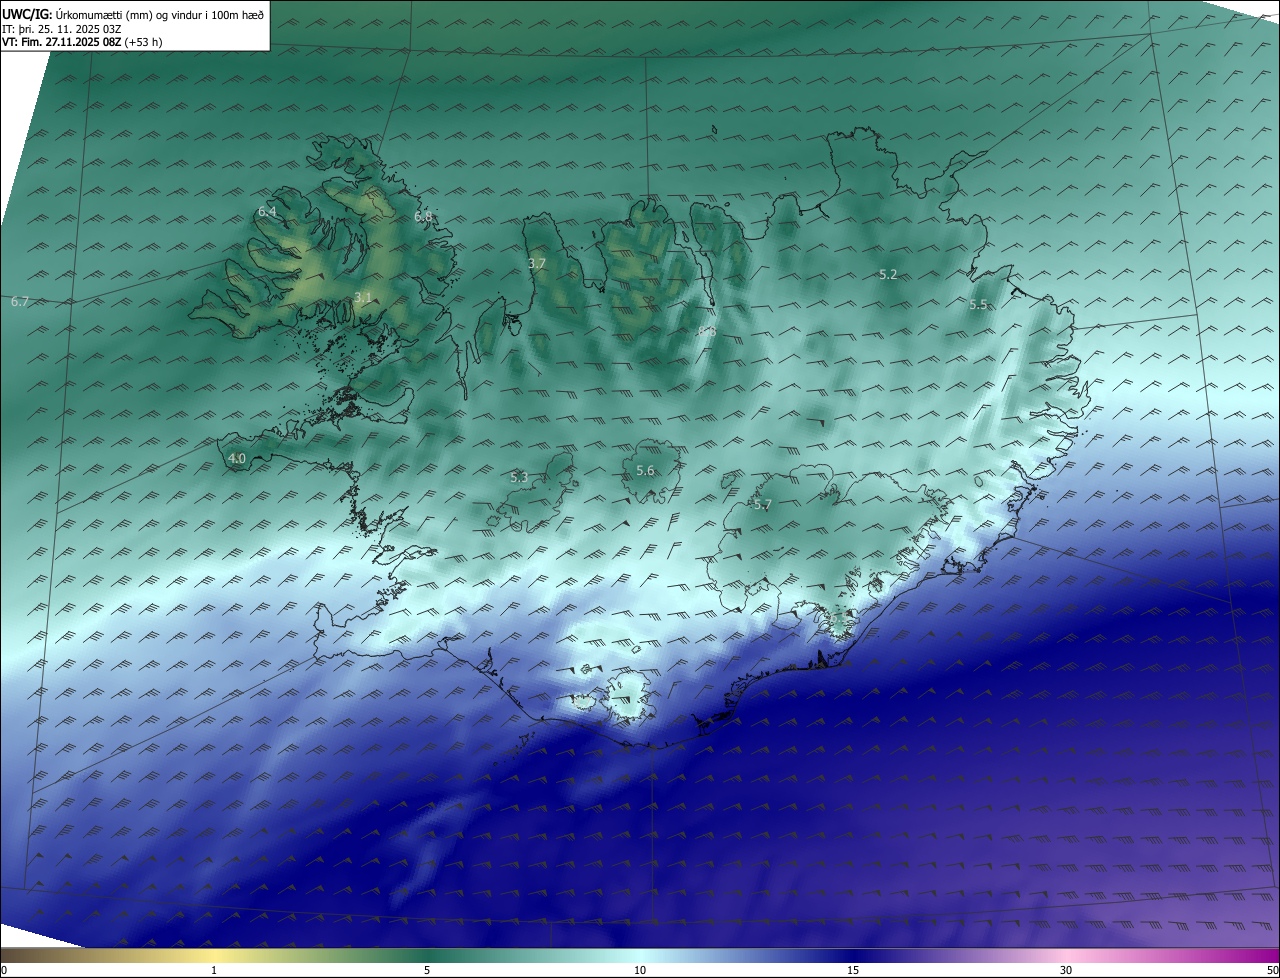Click the map value 3.1
Screen dimensions: 1280x978
point(363,298)
